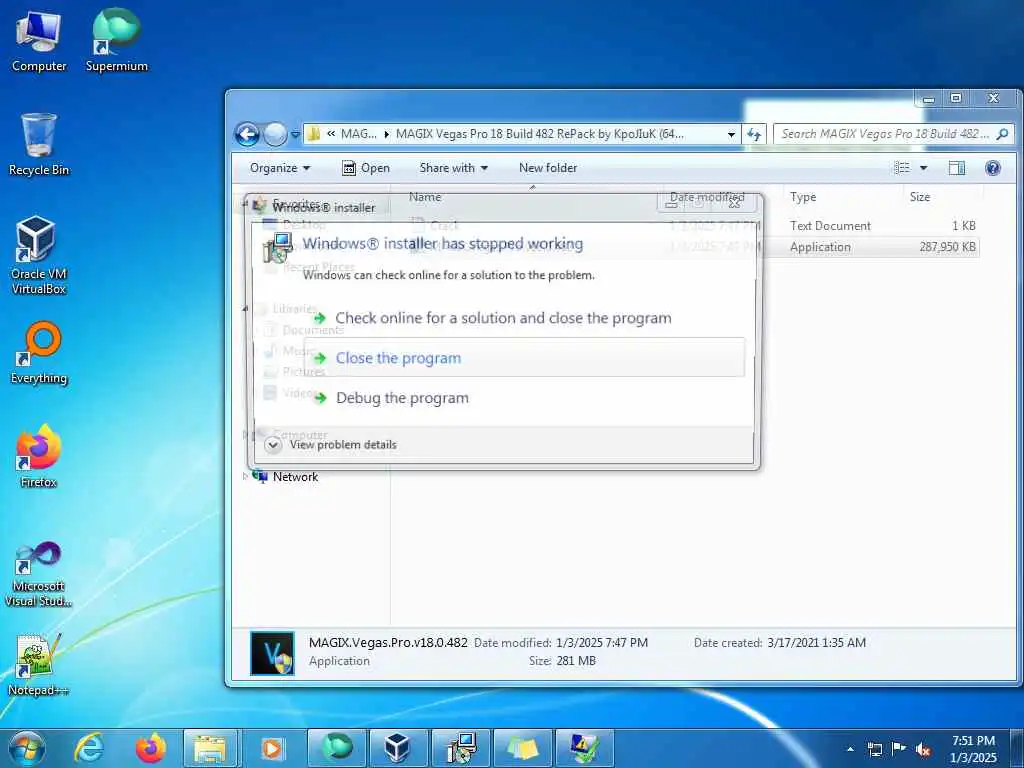Image resolution: width=1024 pixels, height=768 pixels.
Task: Select the Firefox desktop shortcut
Action: 39,456
